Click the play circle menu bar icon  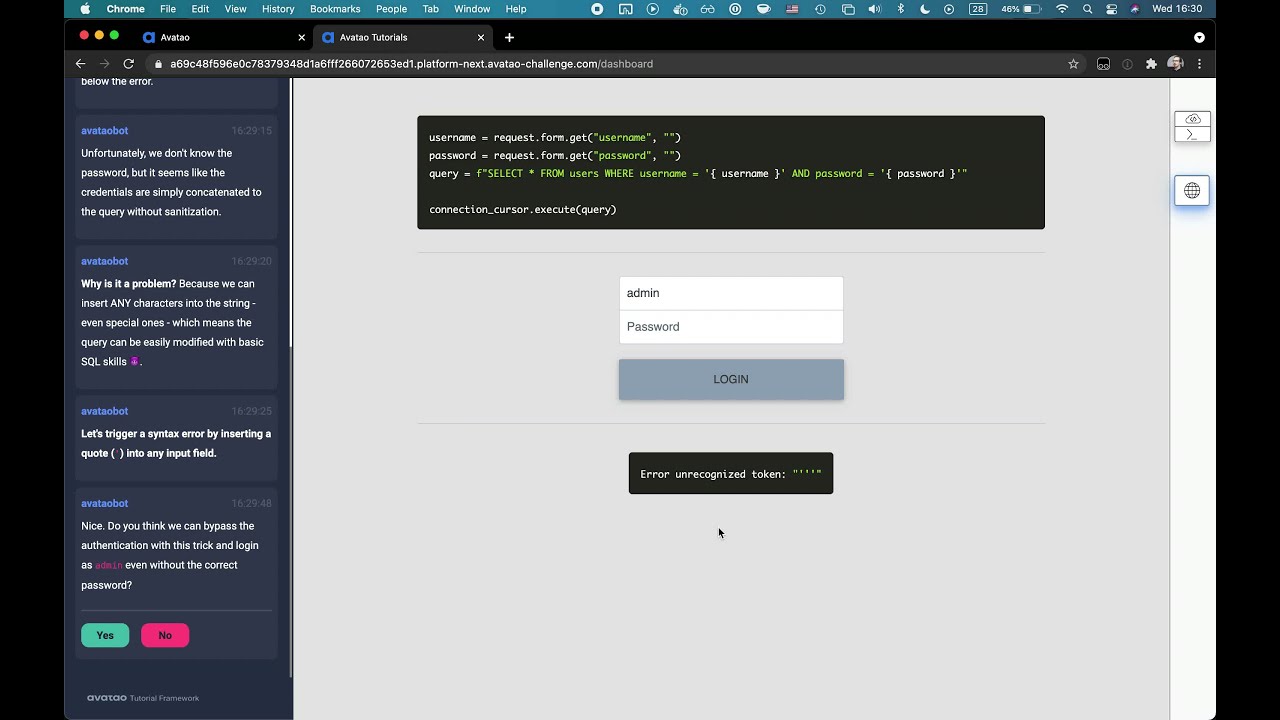(x=653, y=9)
